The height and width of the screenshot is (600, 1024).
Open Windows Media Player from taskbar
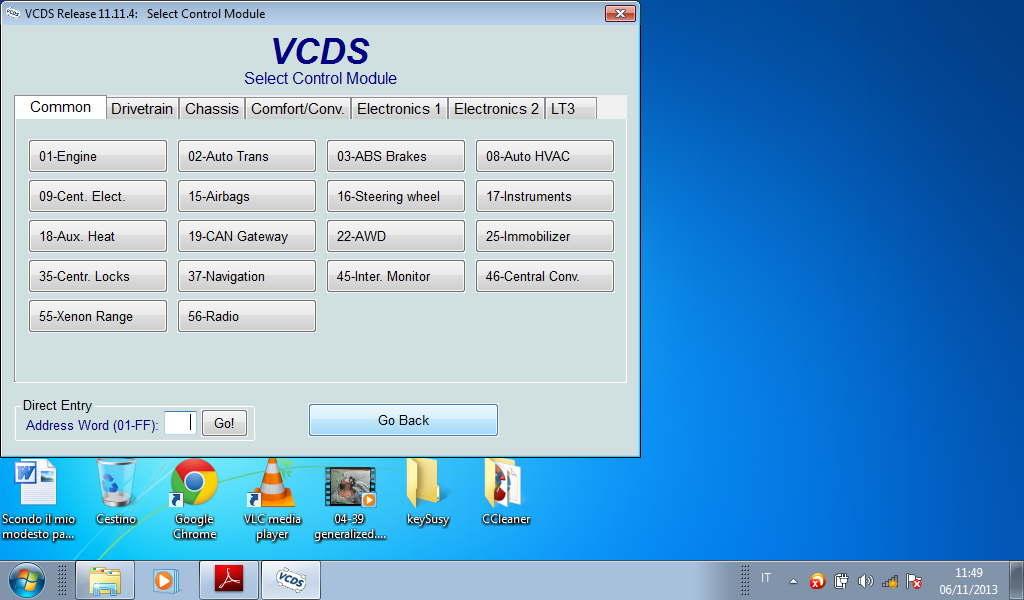tap(167, 580)
